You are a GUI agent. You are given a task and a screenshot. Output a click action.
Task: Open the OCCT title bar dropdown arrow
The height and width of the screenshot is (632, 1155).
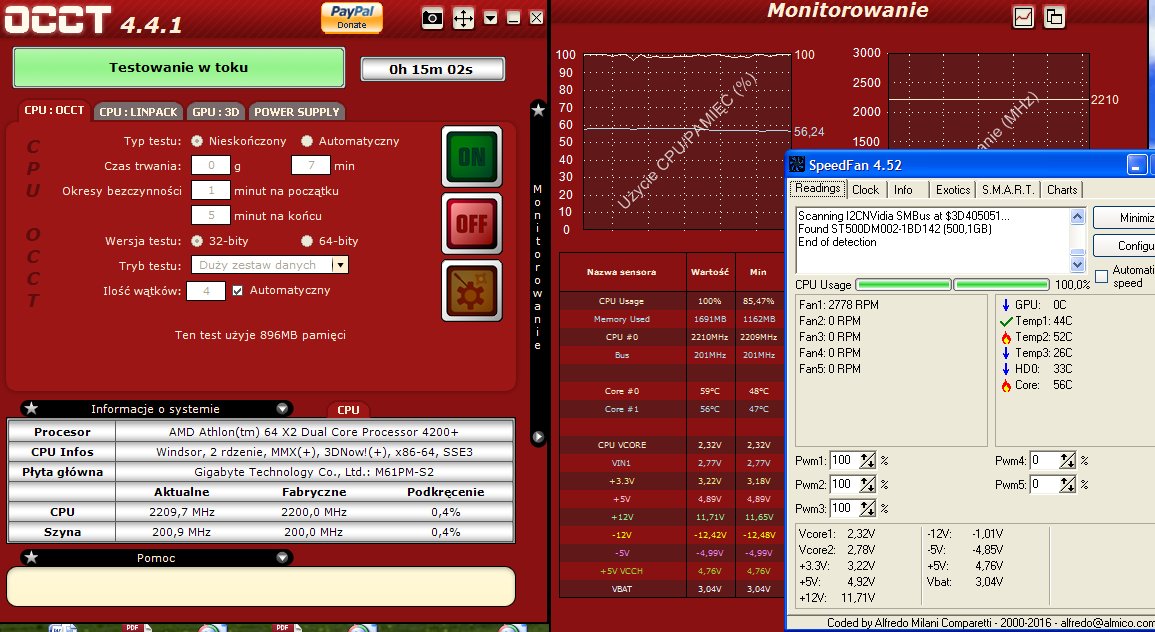(491, 18)
